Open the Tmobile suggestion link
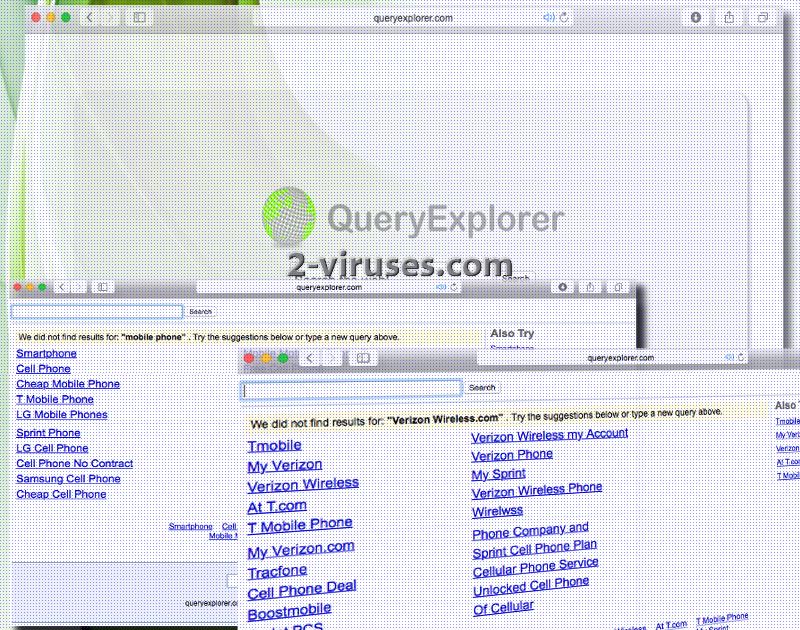 [x=274, y=446]
